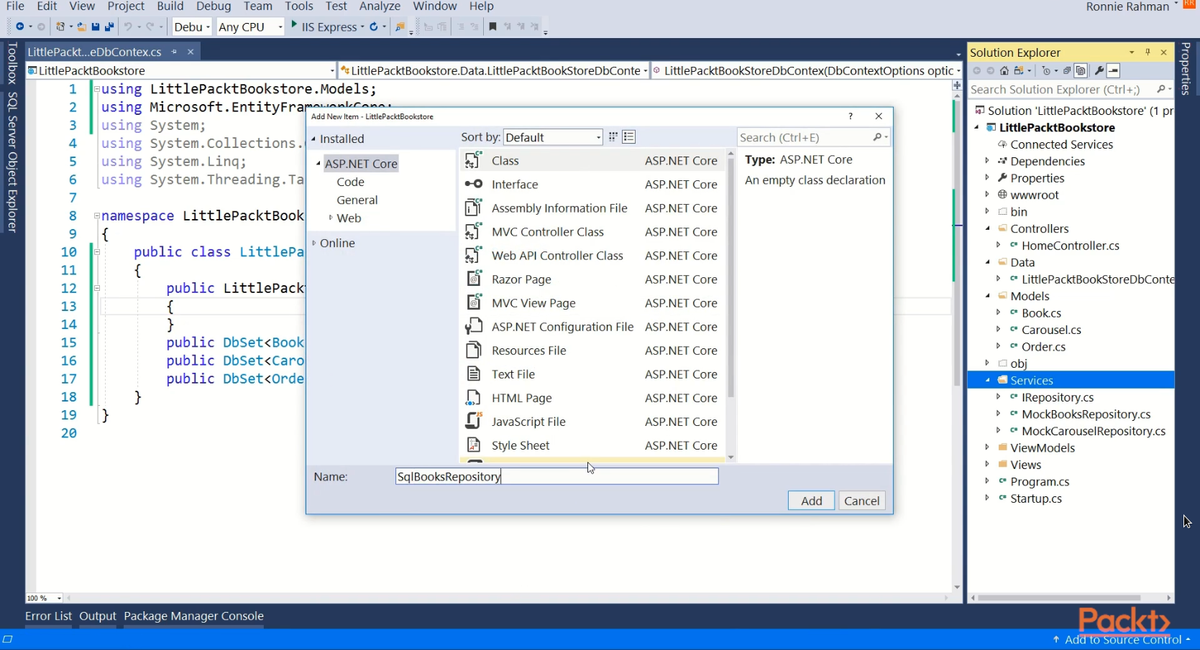Open the Output tab

[98, 616]
